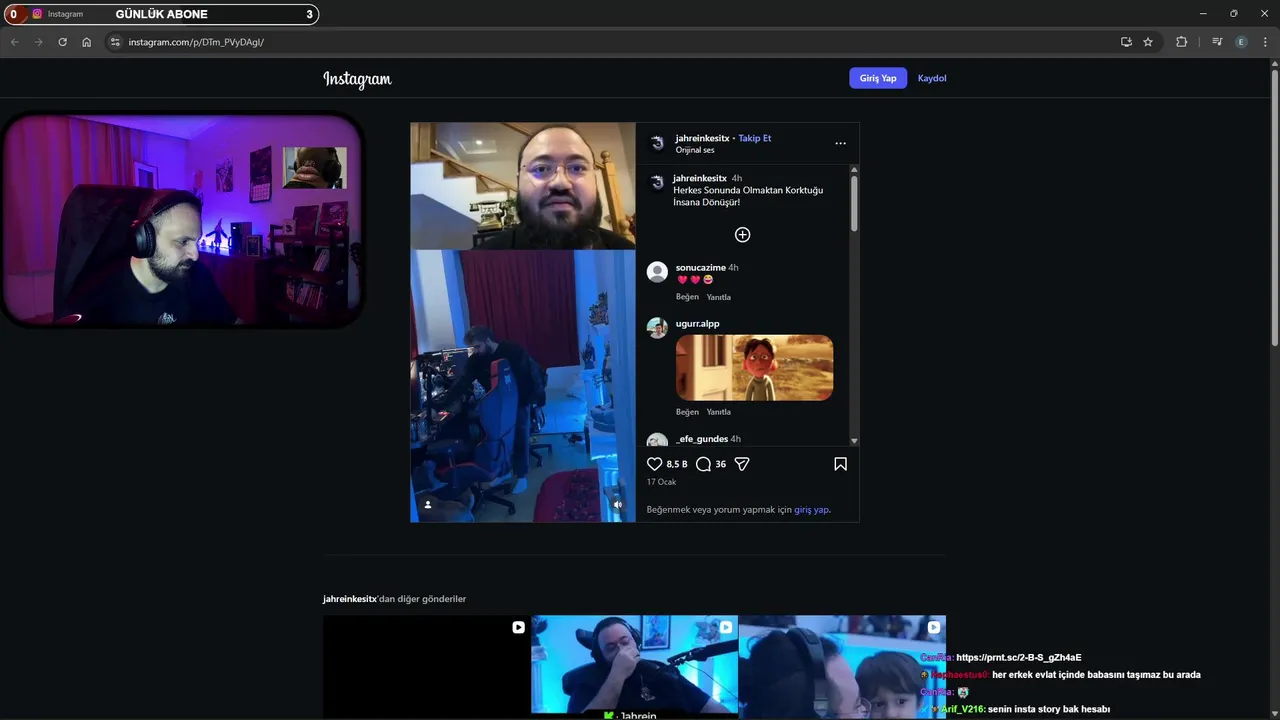The width and height of the screenshot is (1280, 720).
Task: Open the media control icon in toolbar
Action: click(x=1217, y=42)
